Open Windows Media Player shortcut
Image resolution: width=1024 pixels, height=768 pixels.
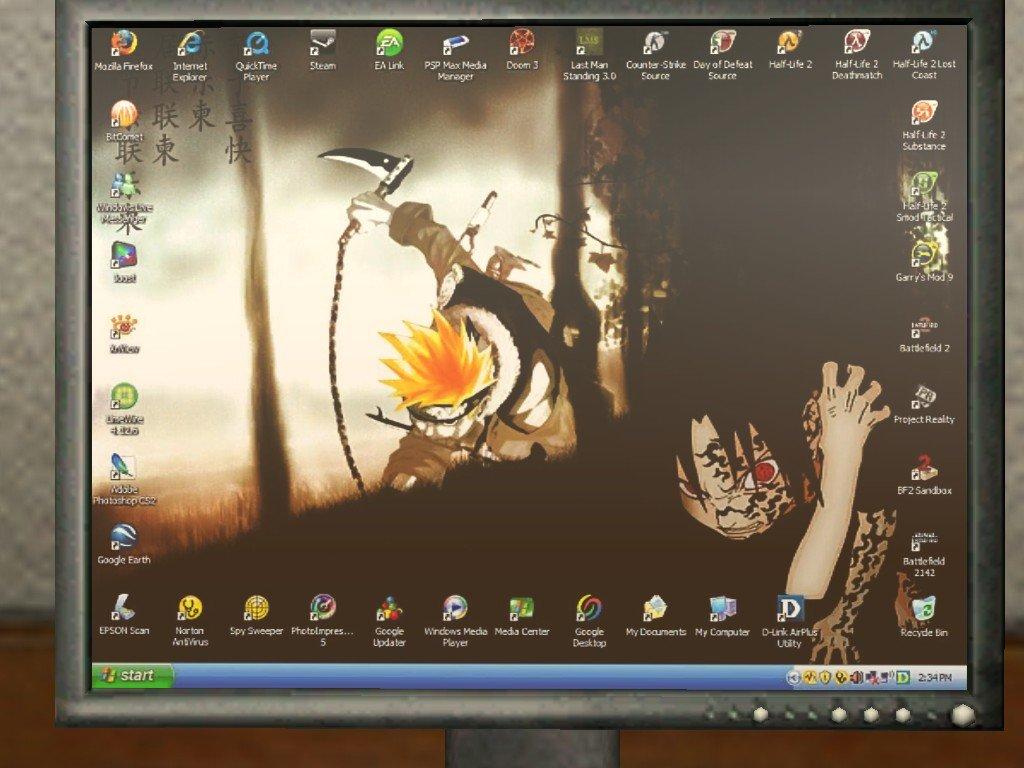455,609
